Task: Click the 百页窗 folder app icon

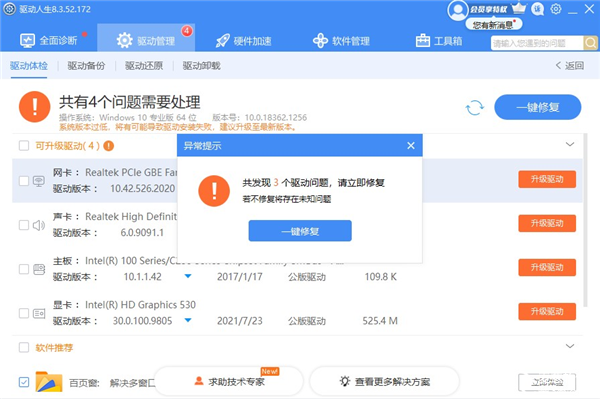Action: (49, 381)
